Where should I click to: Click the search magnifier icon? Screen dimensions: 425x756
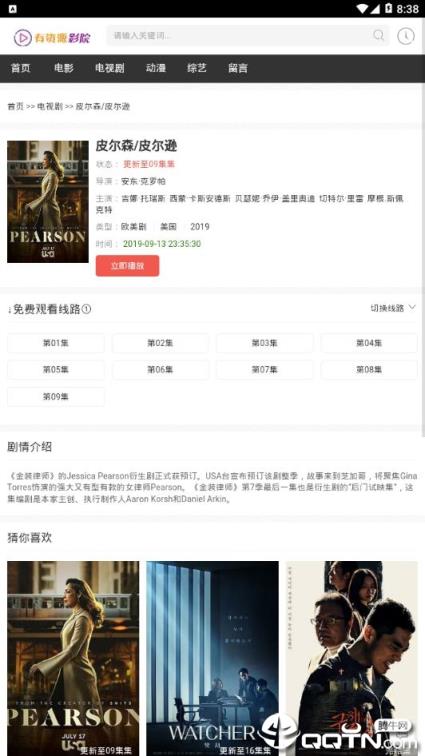pyautogui.click(x=379, y=36)
